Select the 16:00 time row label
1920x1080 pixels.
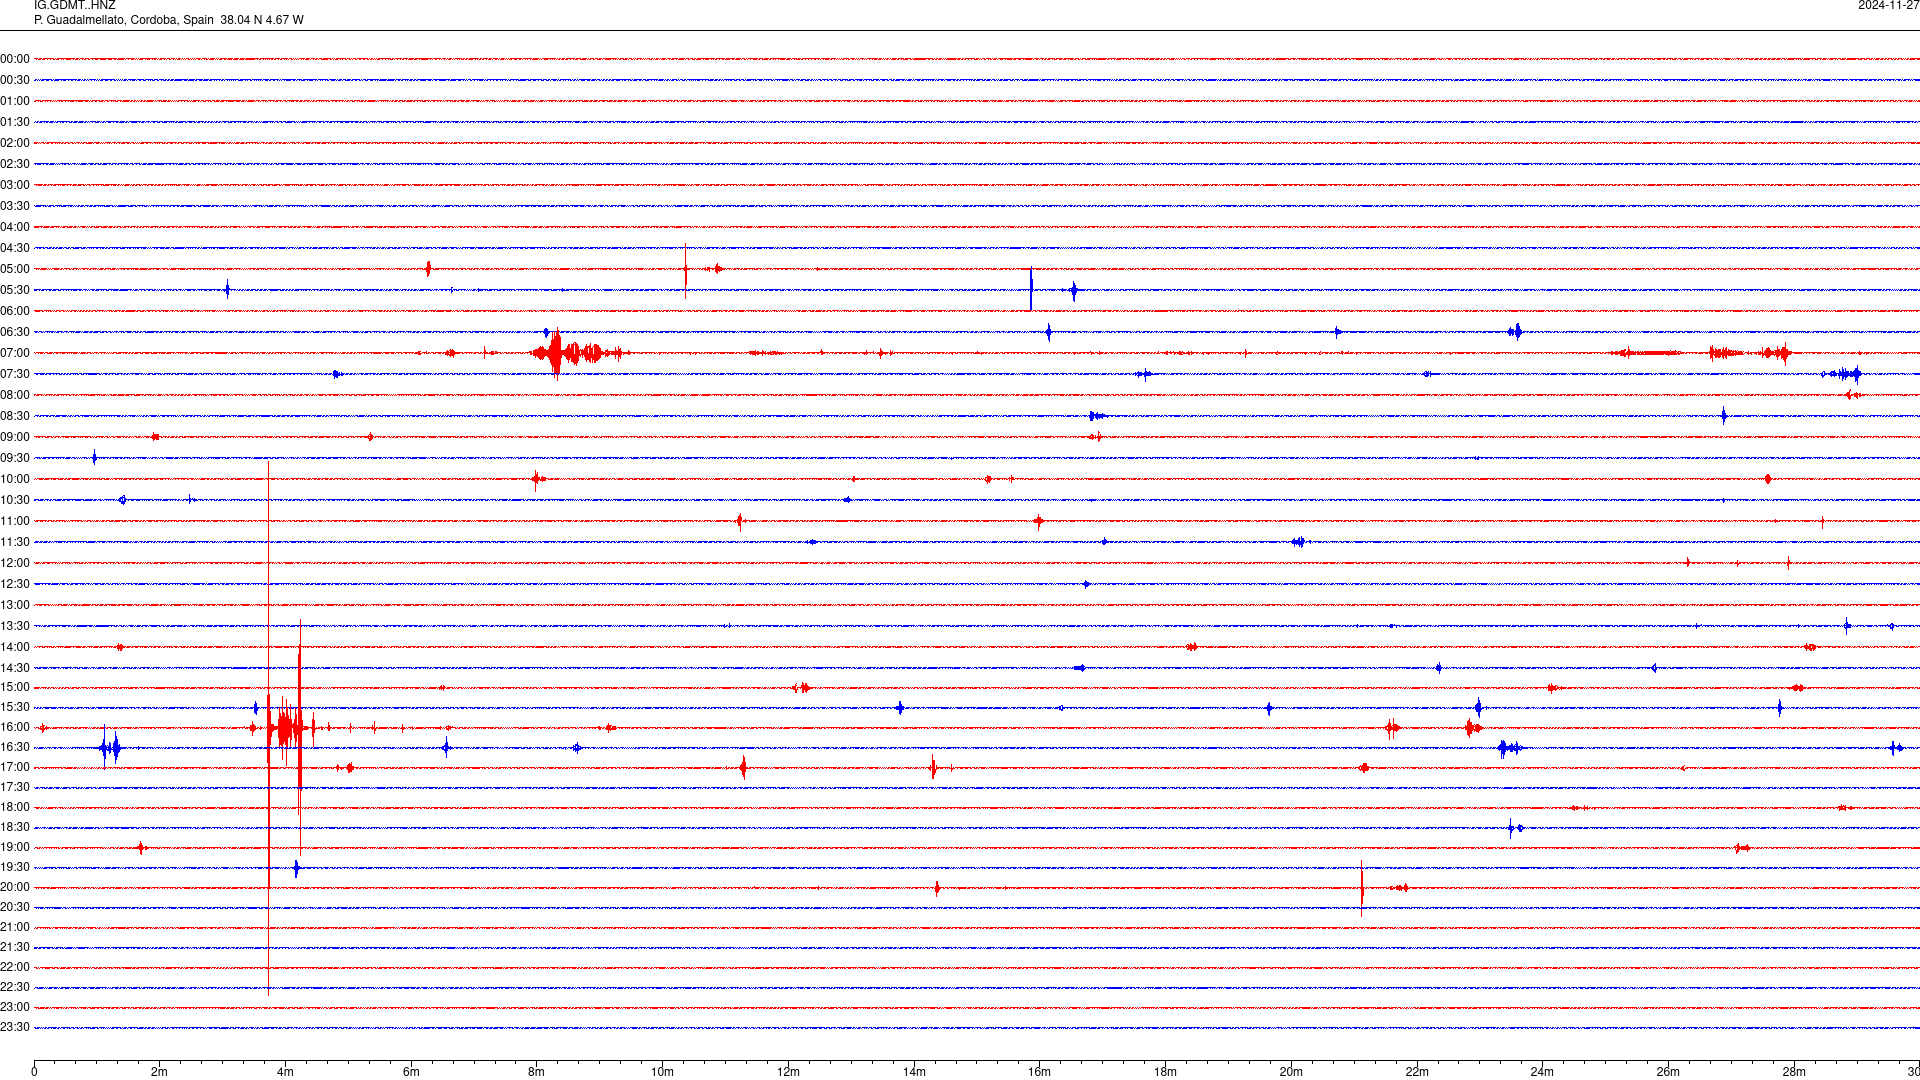coord(15,727)
